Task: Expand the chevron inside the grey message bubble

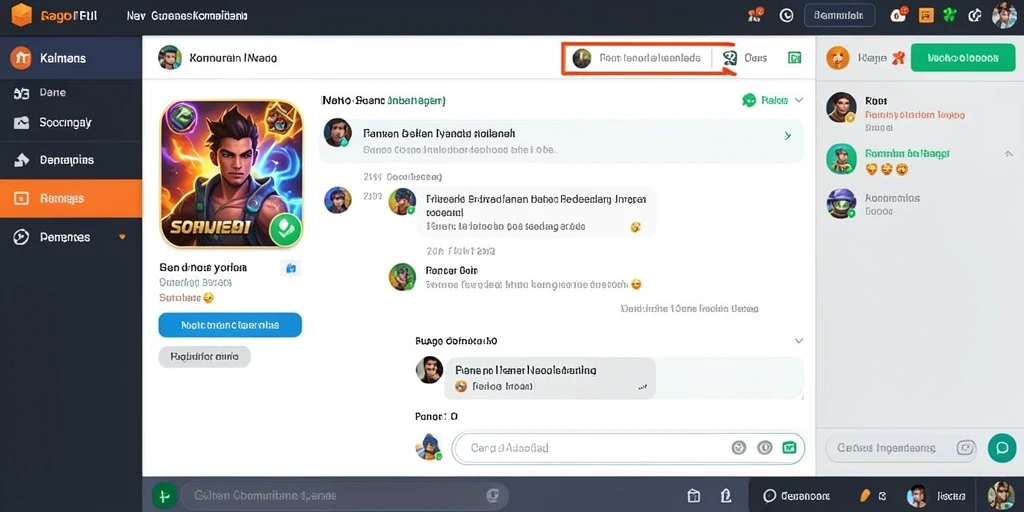Action: (643, 387)
